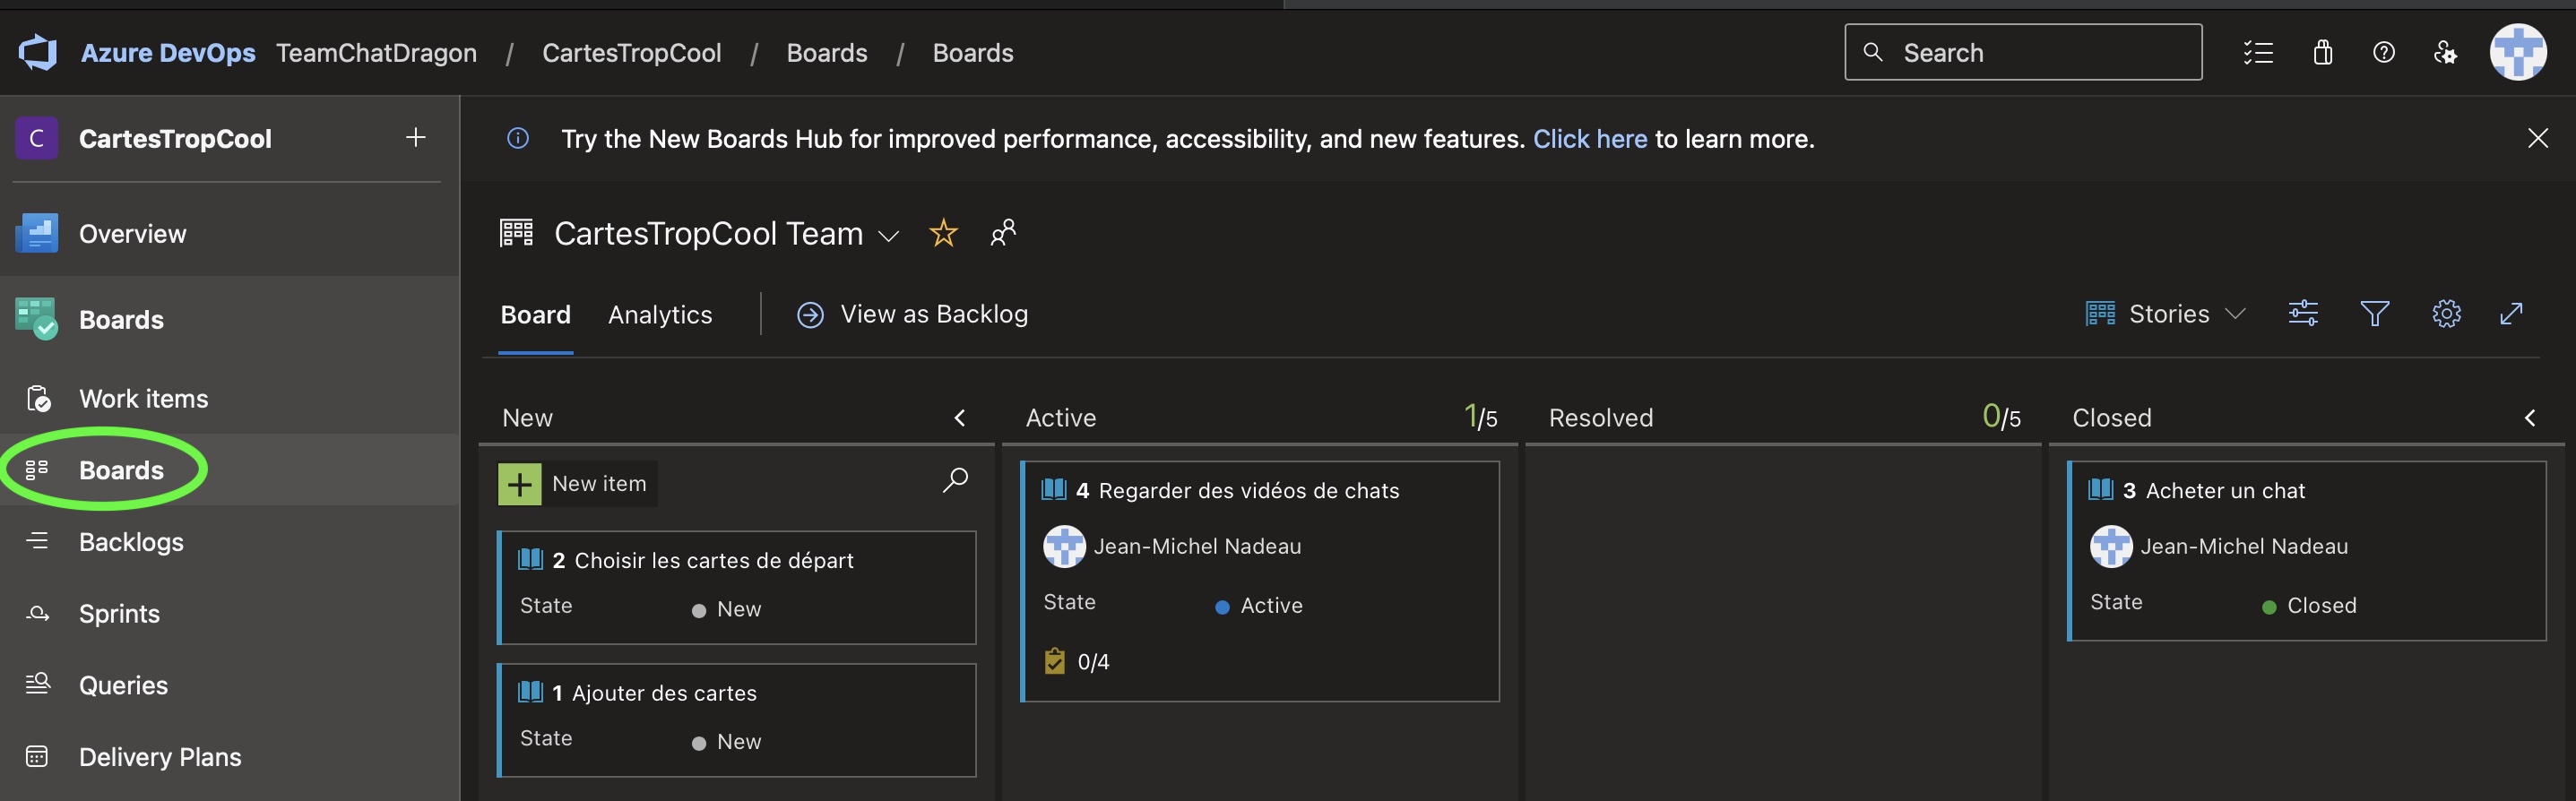
Task: Click user story icon on card 3
Action: tap(2100, 490)
